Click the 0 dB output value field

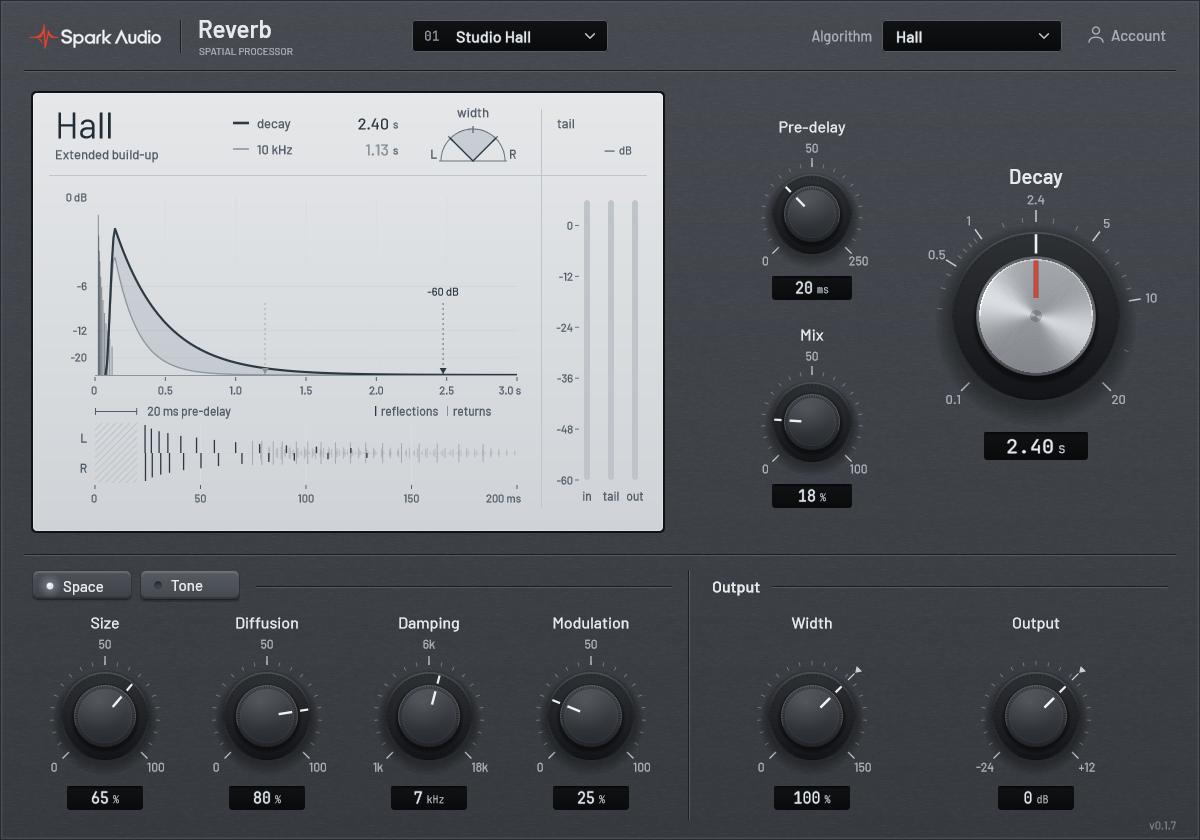pyautogui.click(x=1035, y=798)
